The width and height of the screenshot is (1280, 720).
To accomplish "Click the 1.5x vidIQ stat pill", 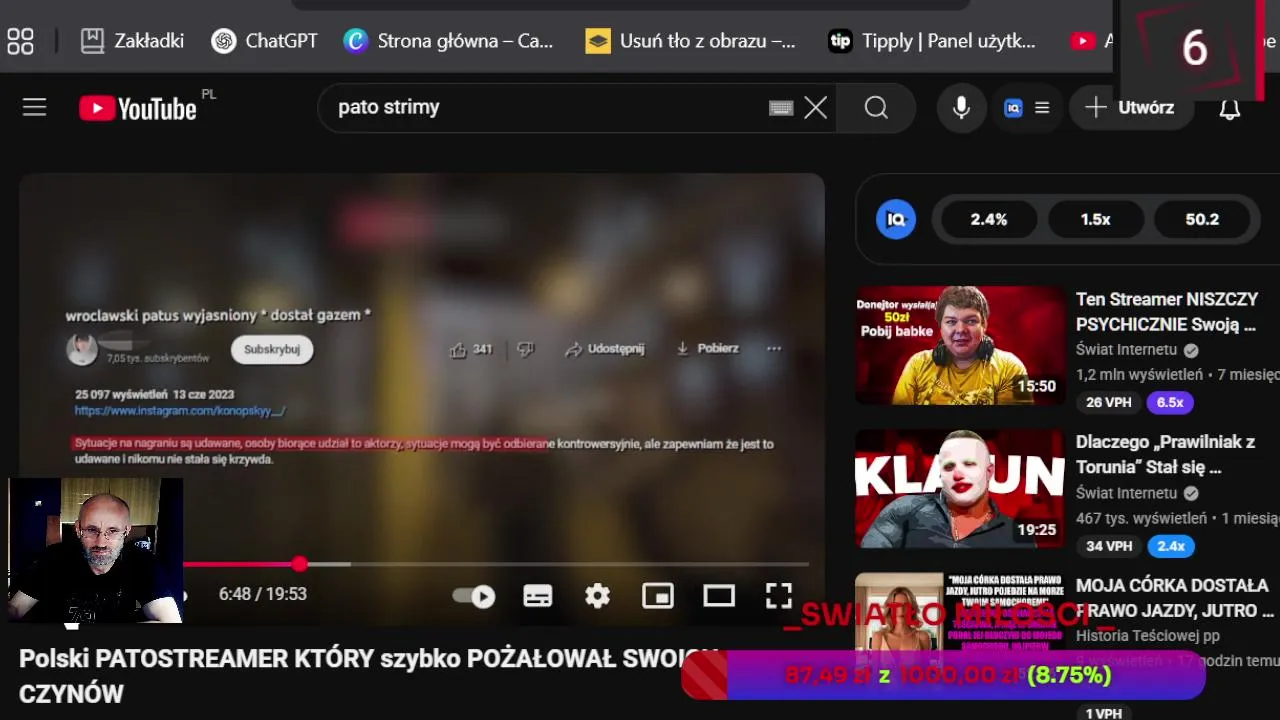I will pyautogui.click(x=1095, y=219).
